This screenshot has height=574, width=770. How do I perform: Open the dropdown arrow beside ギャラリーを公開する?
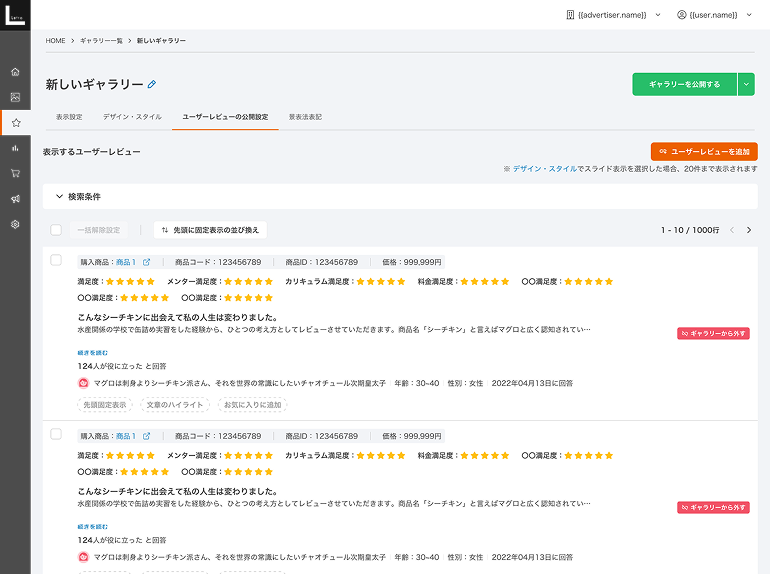(746, 85)
